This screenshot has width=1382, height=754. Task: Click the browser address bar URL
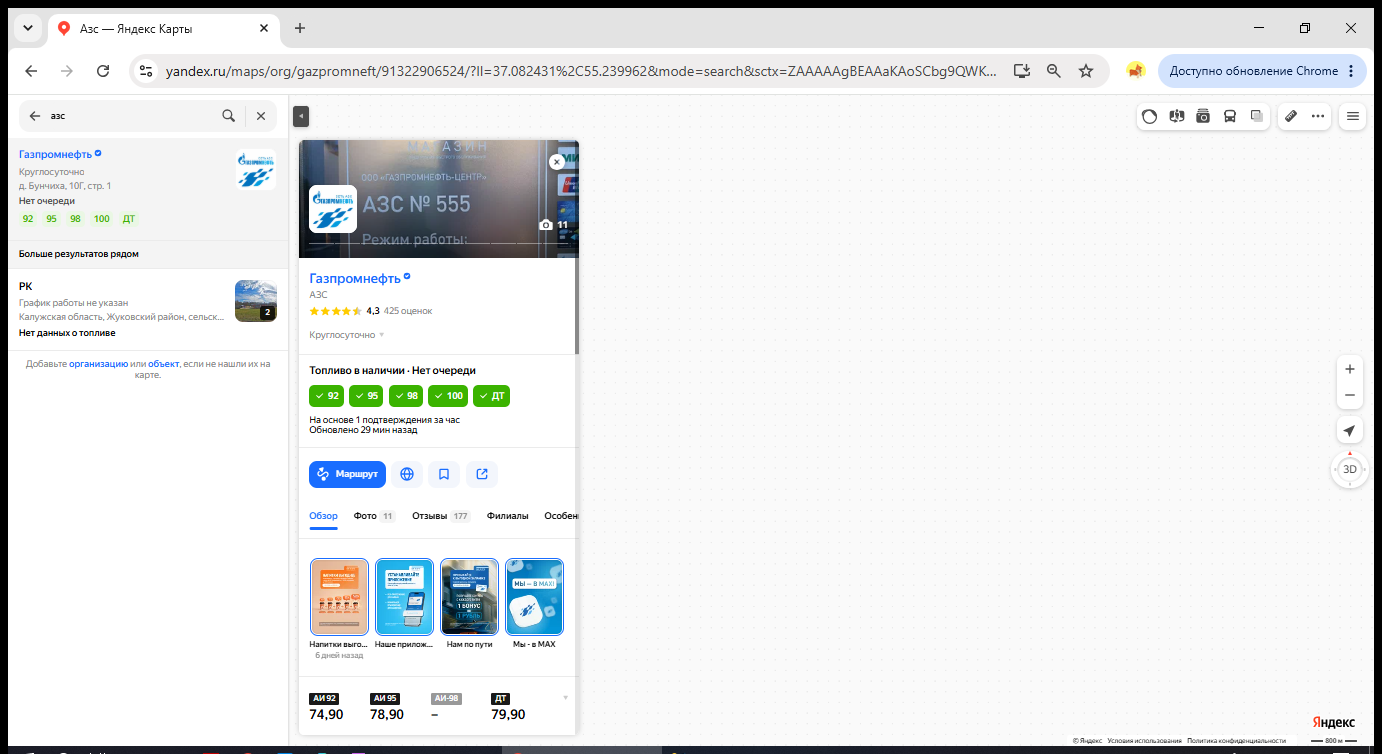pos(580,71)
